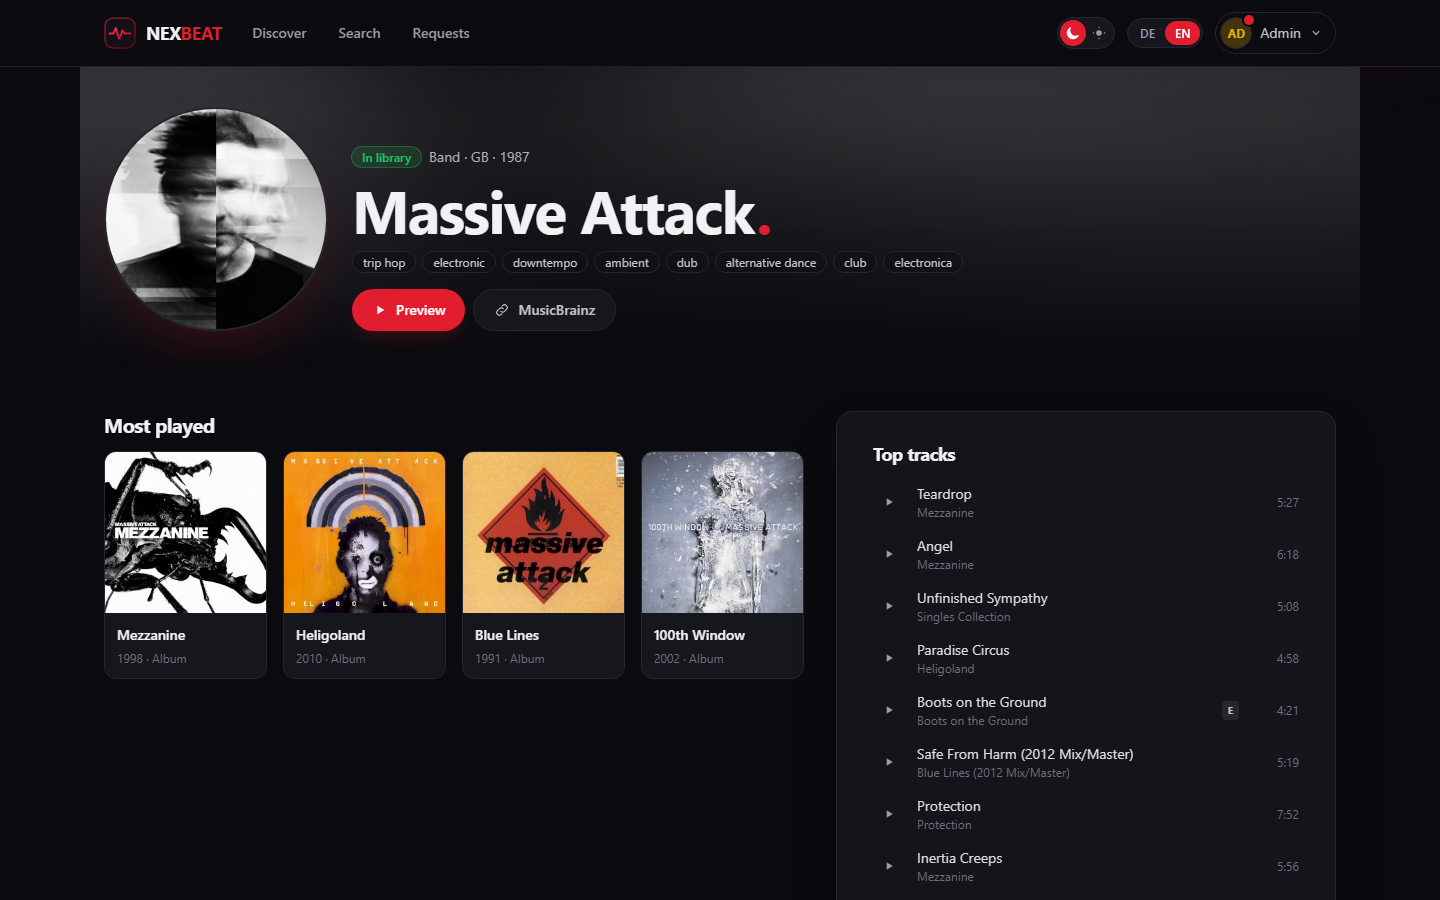Switch to light mode sun icon
This screenshot has width=1440, height=900.
(x=1099, y=33)
